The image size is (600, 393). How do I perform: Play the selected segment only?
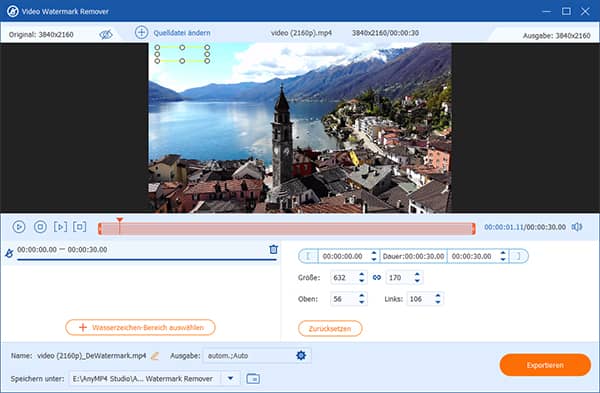[60, 227]
